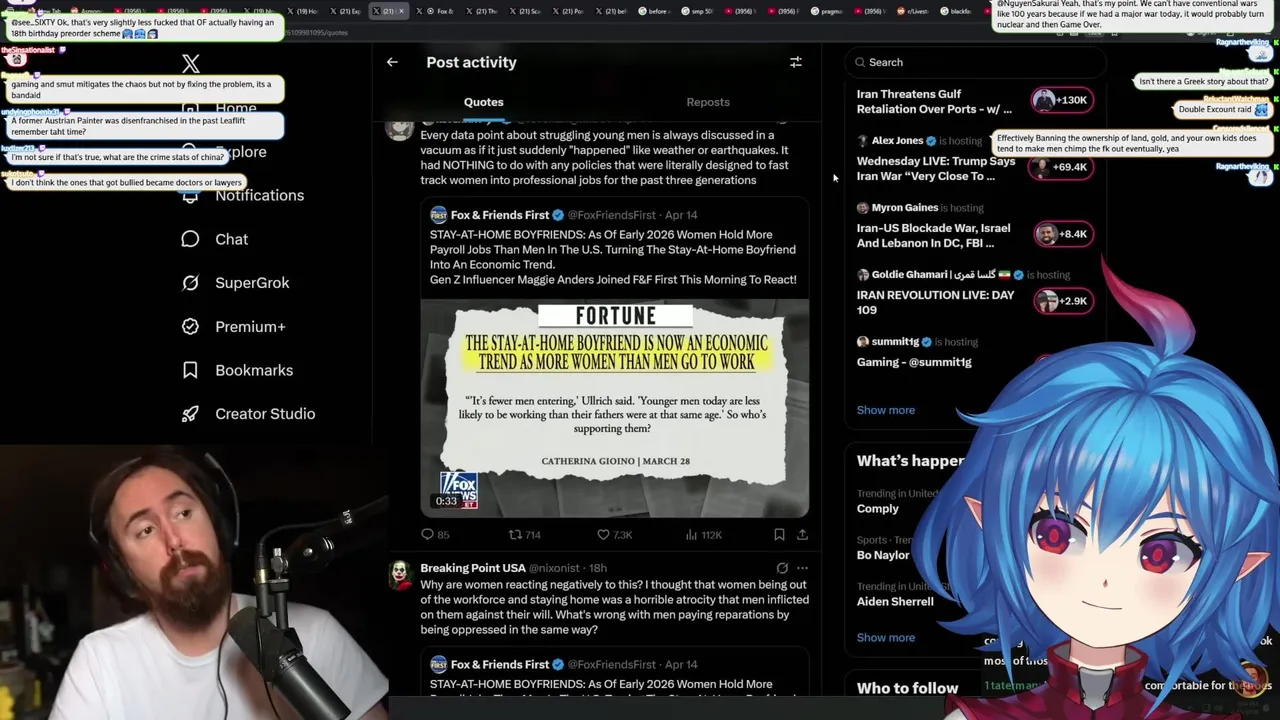Open IRAN REVOLUTION LIVE: DAY 109 space
Viewport: 1280px width, 720px height.
[x=936, y=302]
